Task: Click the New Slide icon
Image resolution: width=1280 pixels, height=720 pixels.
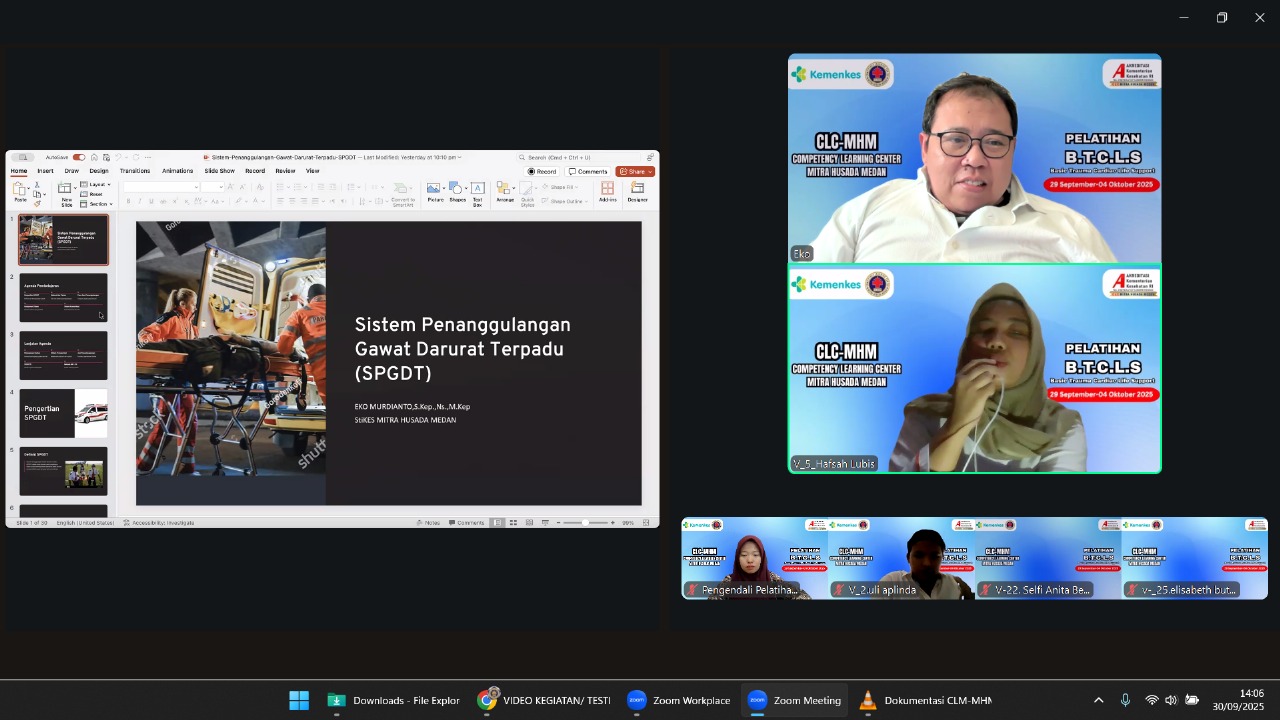Action: [66, 193]
